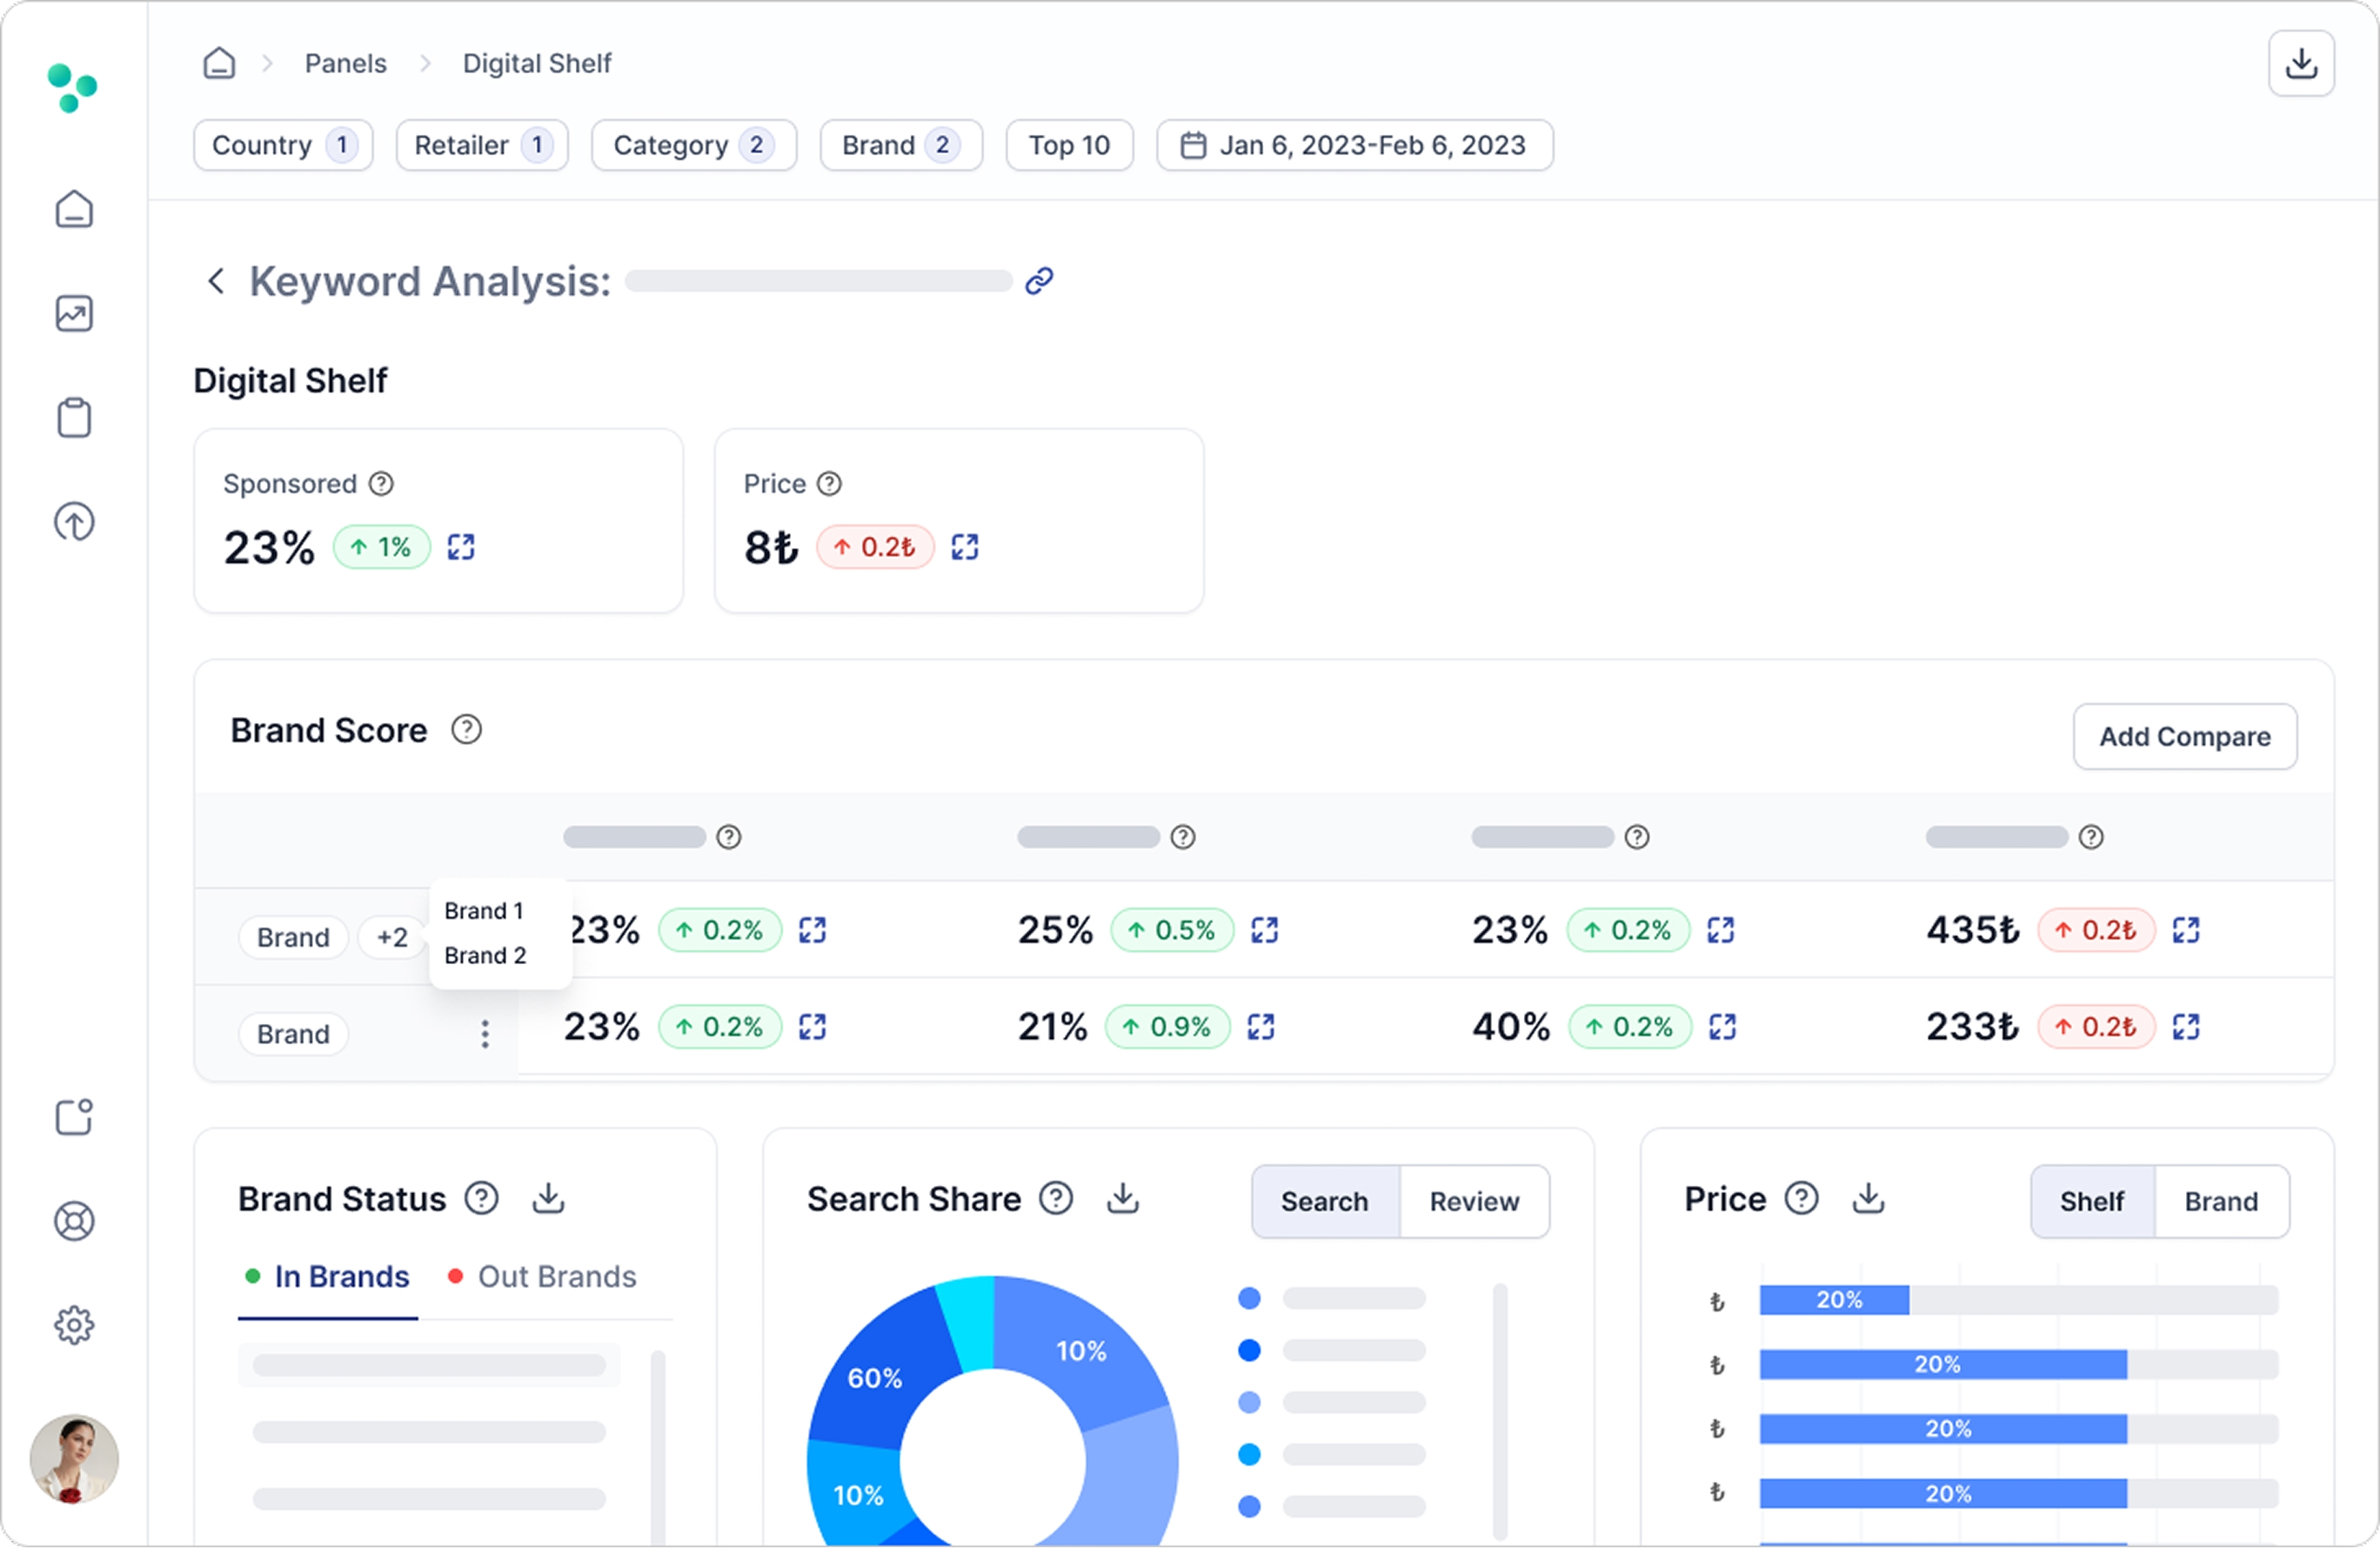
Task: Show help for the bottom Price panel
Action: pyautogui.click(x=1802, y=1198)
